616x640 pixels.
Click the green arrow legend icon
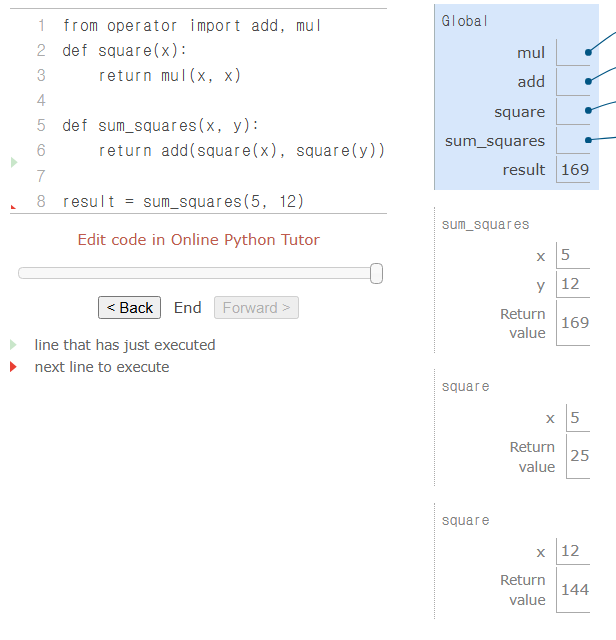coord(13,344)
